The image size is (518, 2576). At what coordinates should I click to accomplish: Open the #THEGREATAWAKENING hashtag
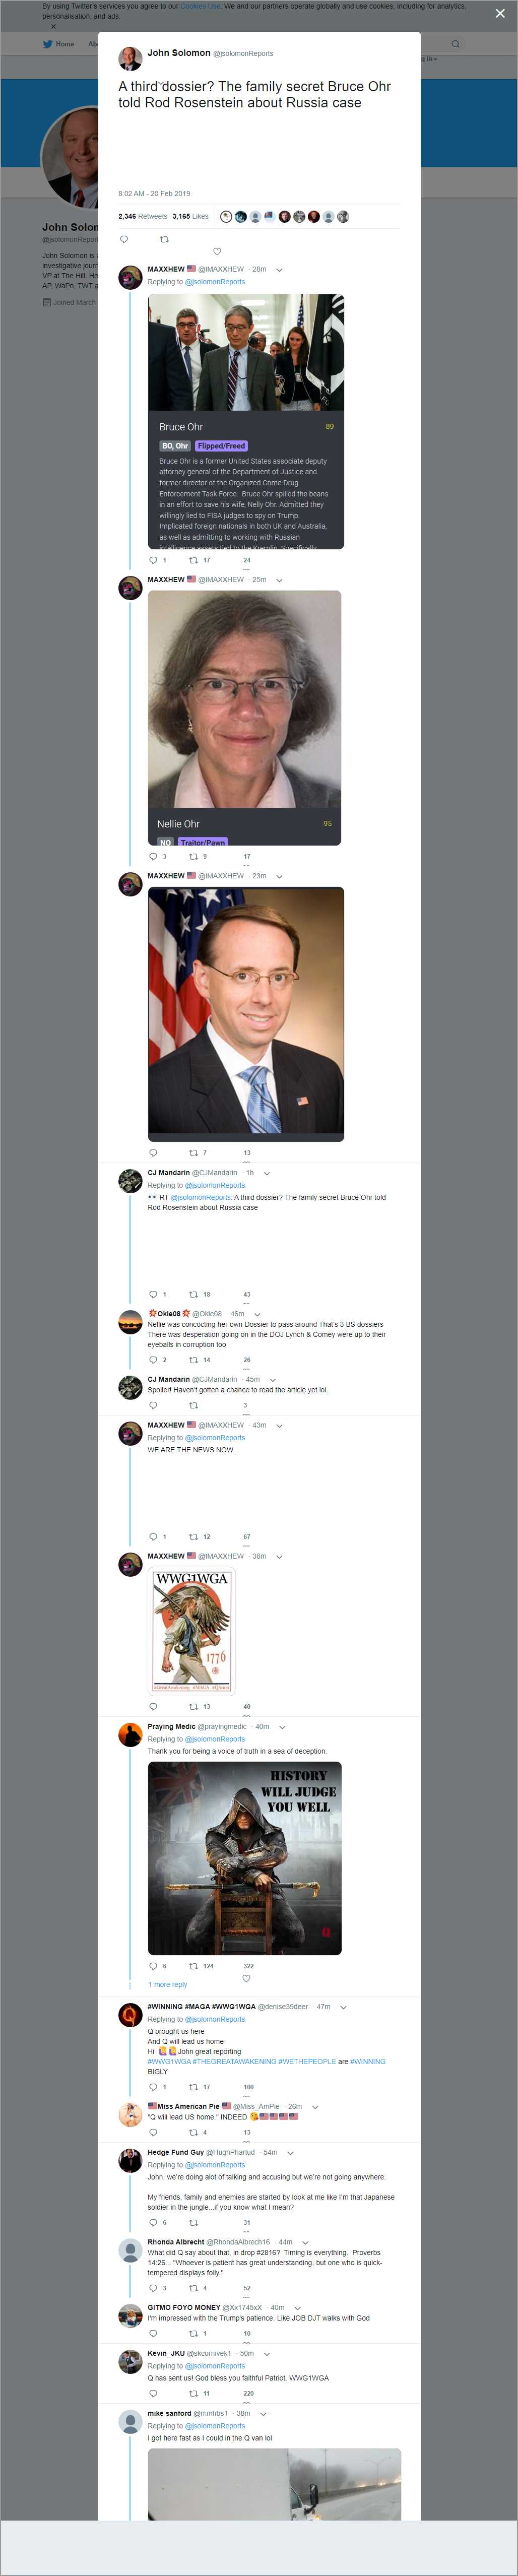pyautogui.click(x=234, y=2062)
